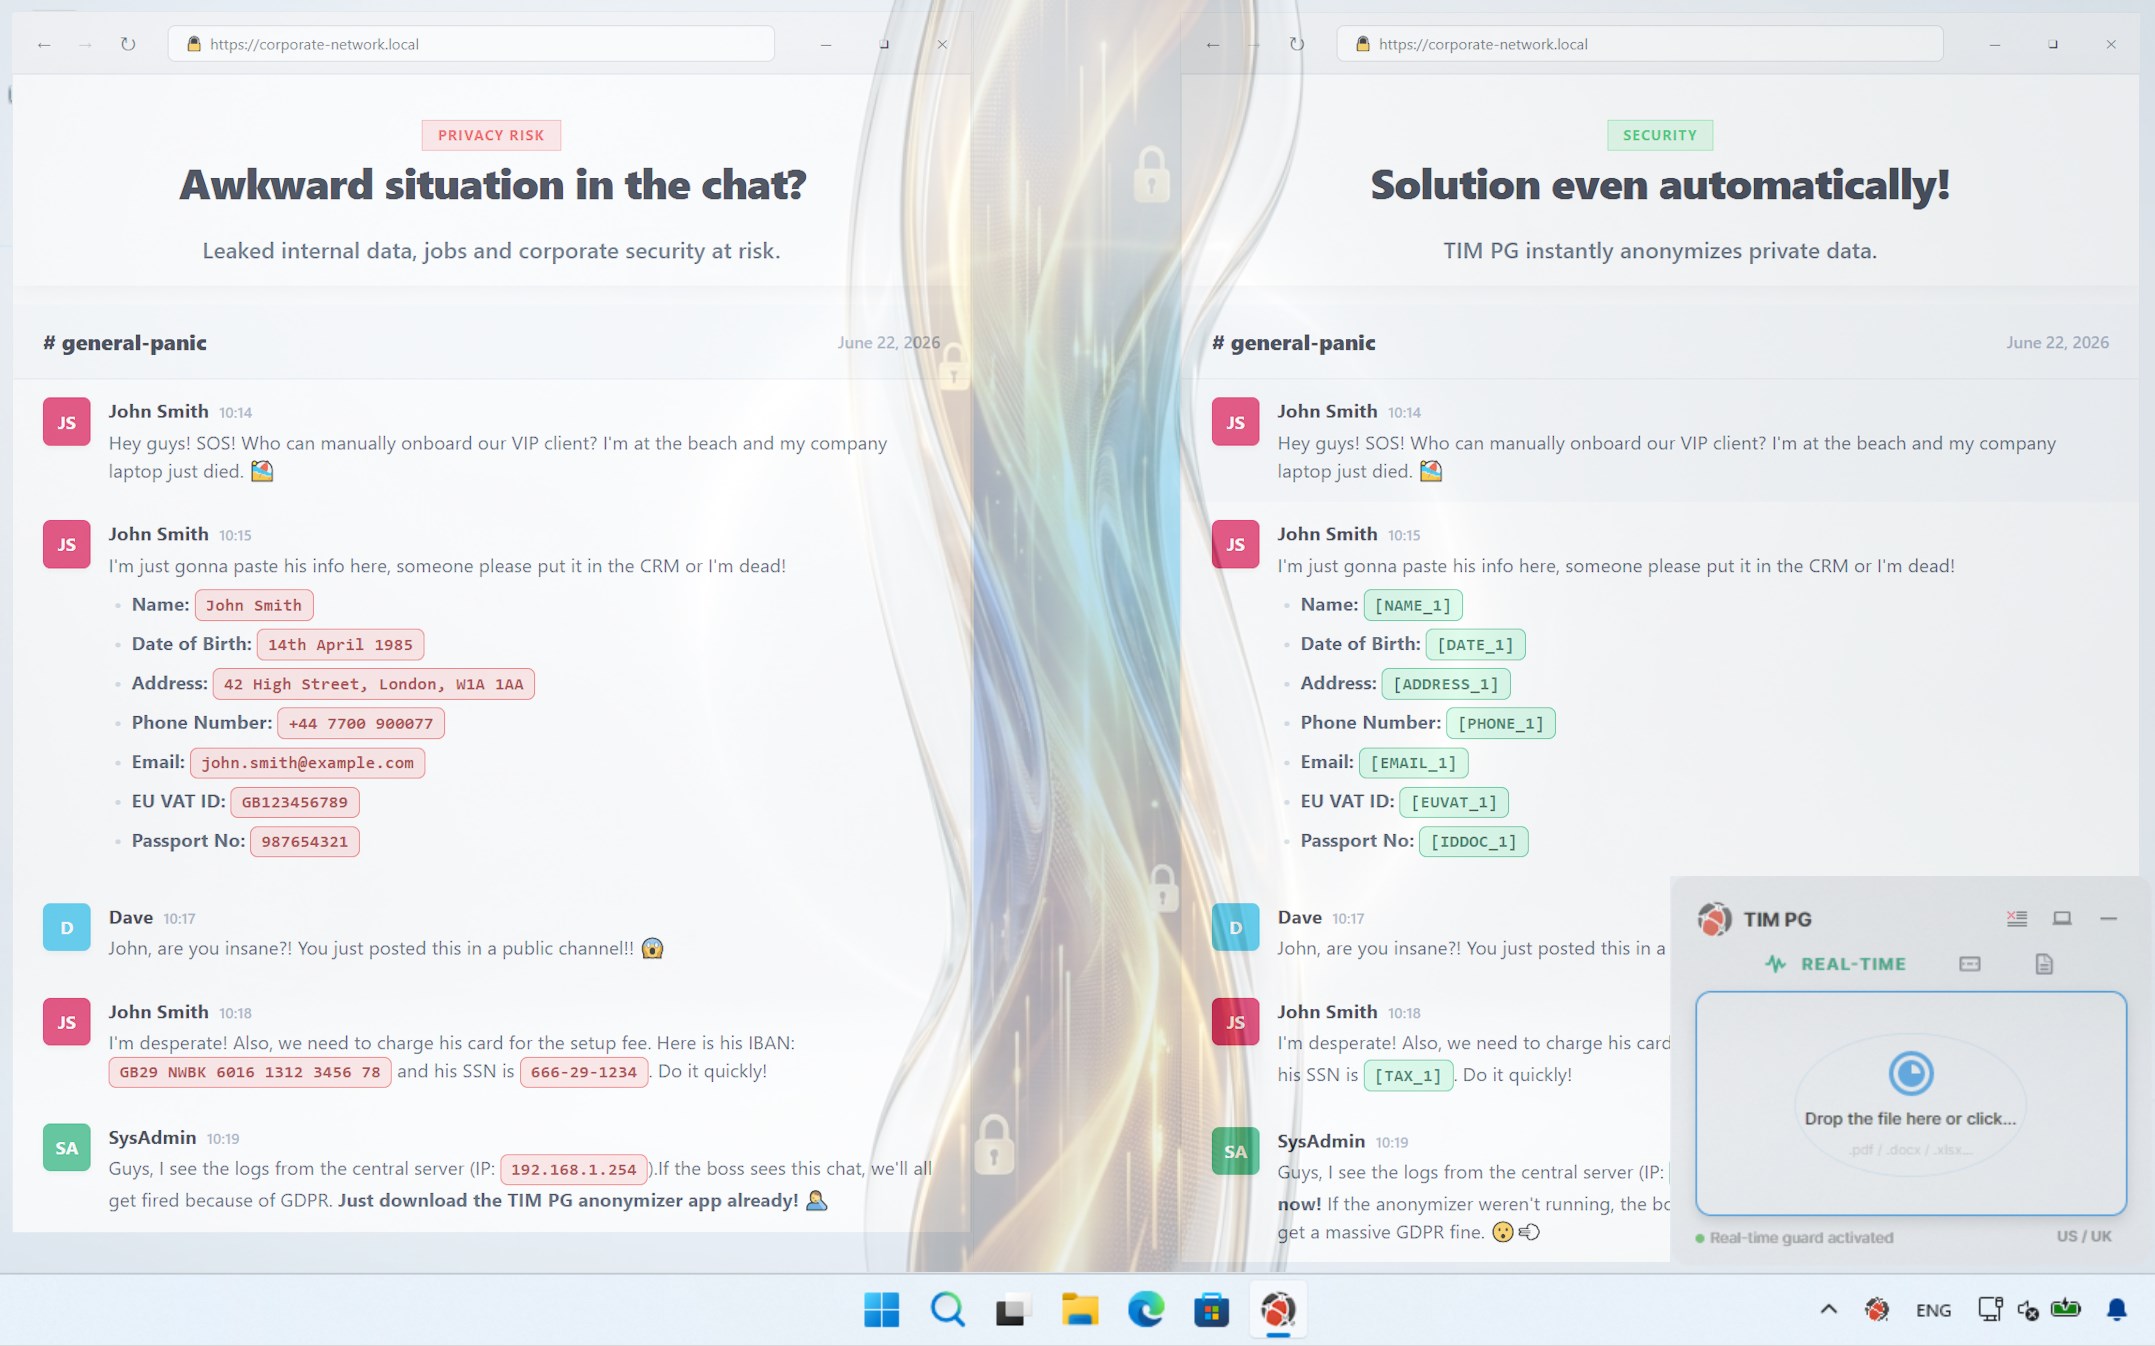Click the back arrow in left browser window
Viewport: 2155px width, 1346px height.
44,44
